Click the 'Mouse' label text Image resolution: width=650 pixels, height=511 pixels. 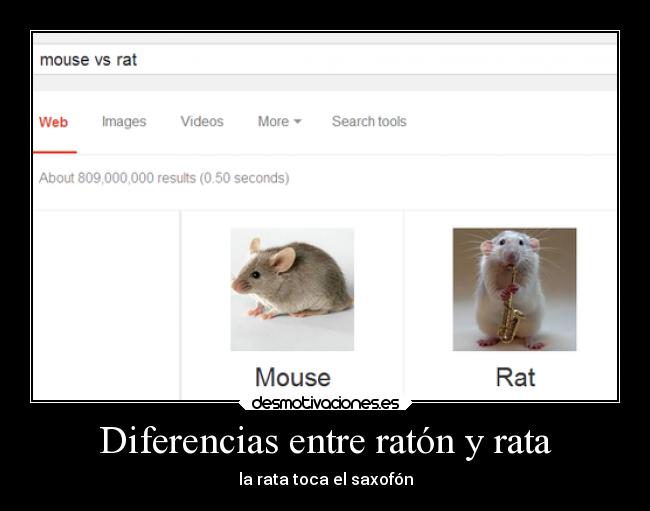(293, 377)
